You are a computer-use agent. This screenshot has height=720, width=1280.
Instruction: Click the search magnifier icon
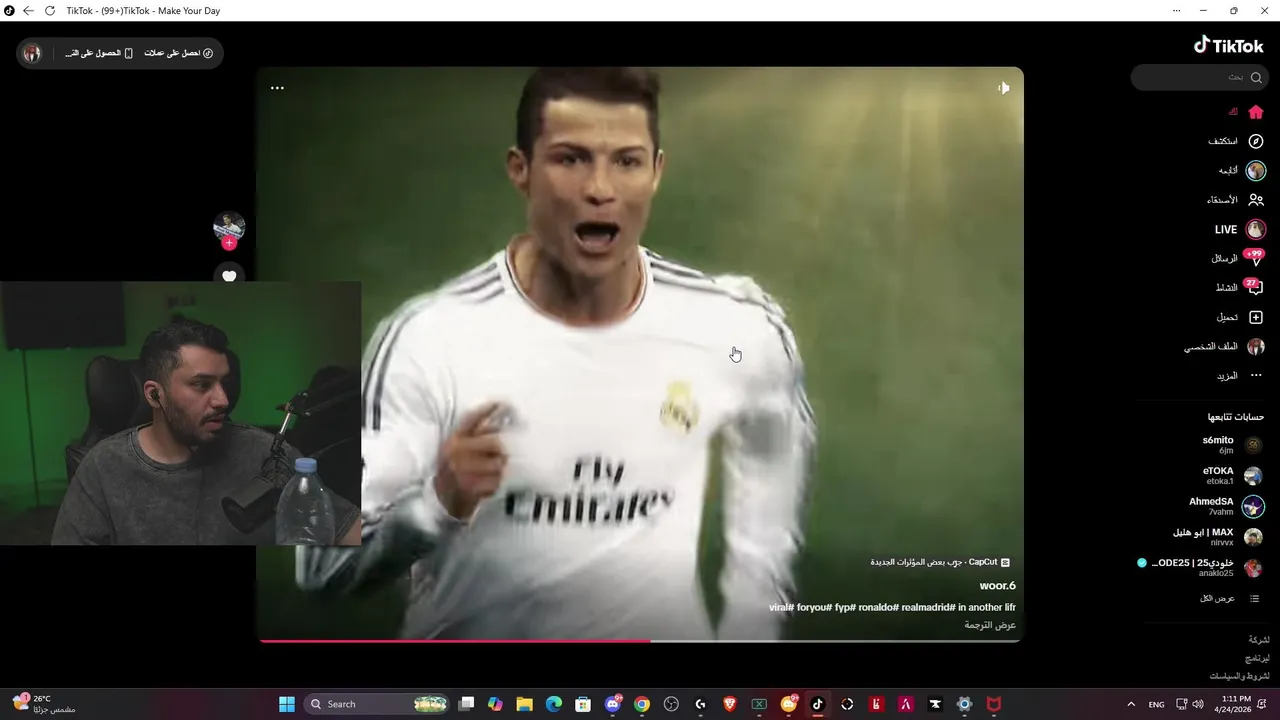pyautogui.click(x=1256, y=77)
